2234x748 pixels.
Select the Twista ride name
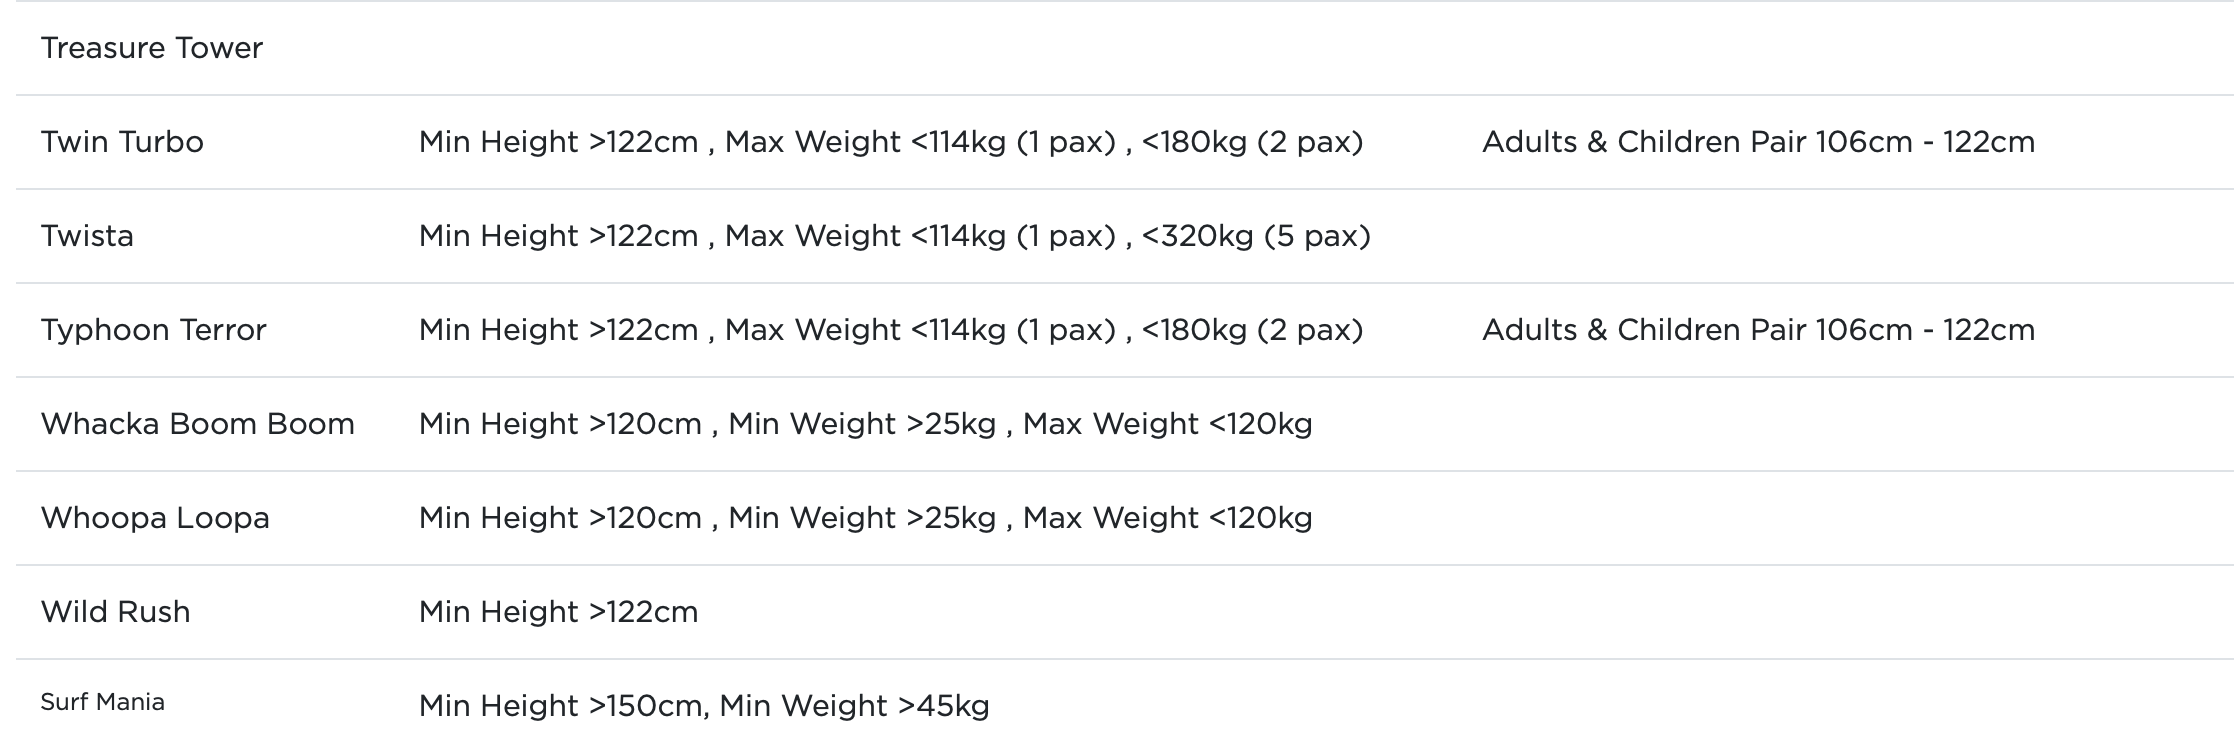(87, 236)
